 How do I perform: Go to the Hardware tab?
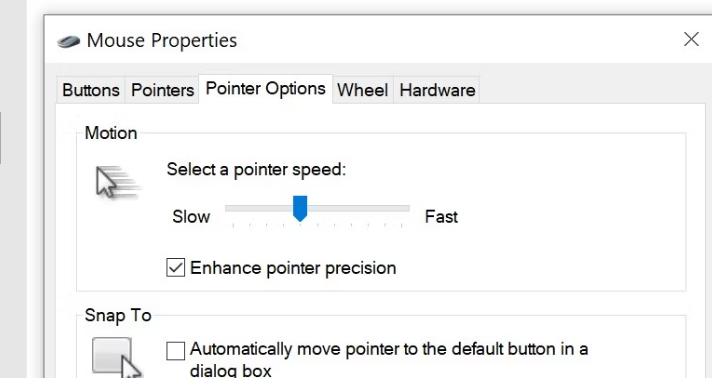(x=437, y=90)
